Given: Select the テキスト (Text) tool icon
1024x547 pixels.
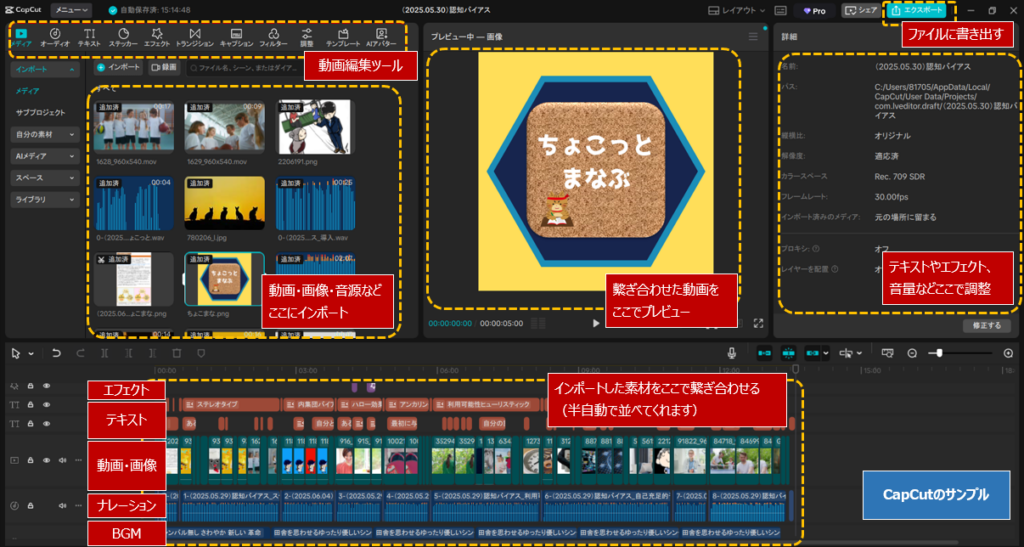Looking at the screenshot, I should pos(89,39).
